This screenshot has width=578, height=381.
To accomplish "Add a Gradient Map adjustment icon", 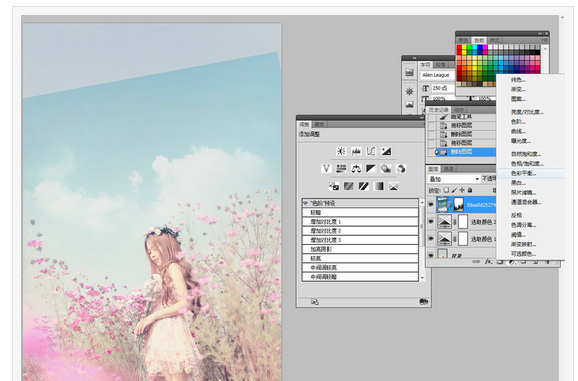I will (x=379, y=186).
